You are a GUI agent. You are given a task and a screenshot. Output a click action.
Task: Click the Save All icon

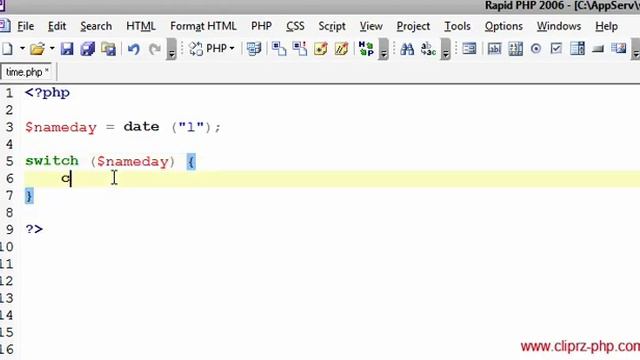87,49
